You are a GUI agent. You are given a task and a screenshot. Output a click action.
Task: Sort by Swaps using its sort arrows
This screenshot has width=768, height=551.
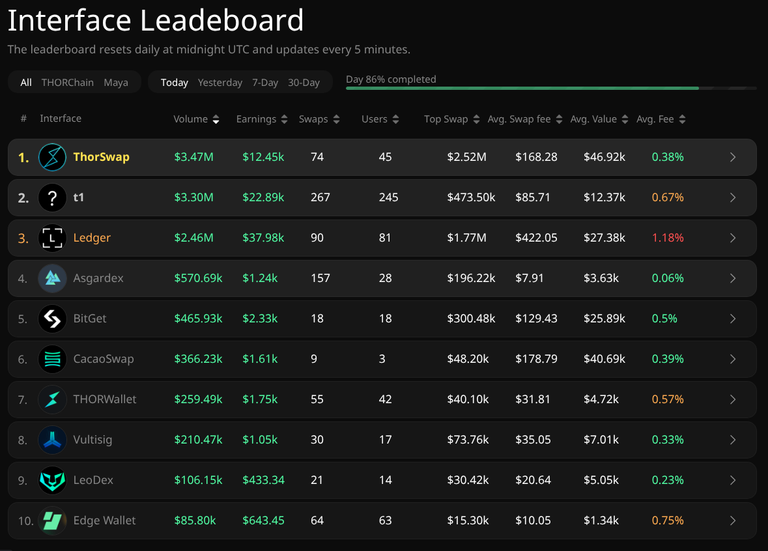[x=336, y=120]
